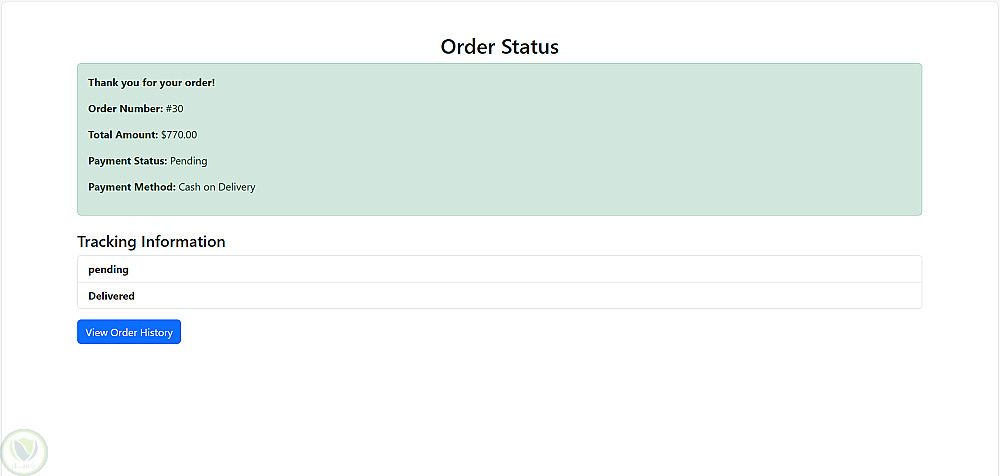Select the 'Payment Status:' label
This screenshot has width=1000, height=476.
(127, 160)
